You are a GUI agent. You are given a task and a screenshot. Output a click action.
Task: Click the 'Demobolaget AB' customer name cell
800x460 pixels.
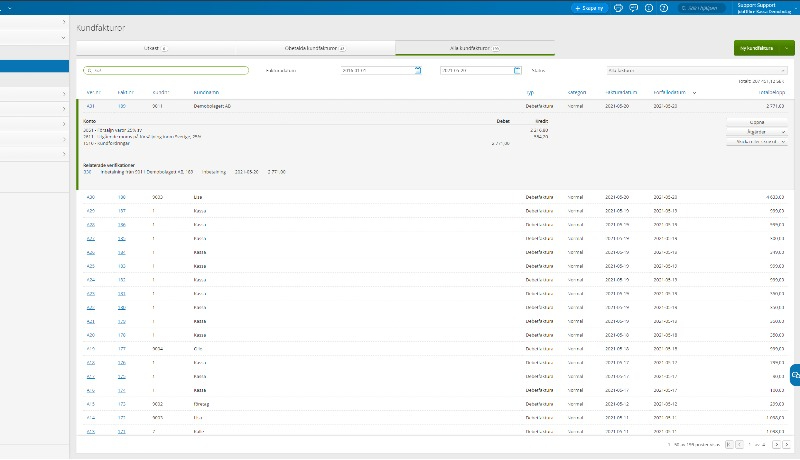(x=212, y=106)
